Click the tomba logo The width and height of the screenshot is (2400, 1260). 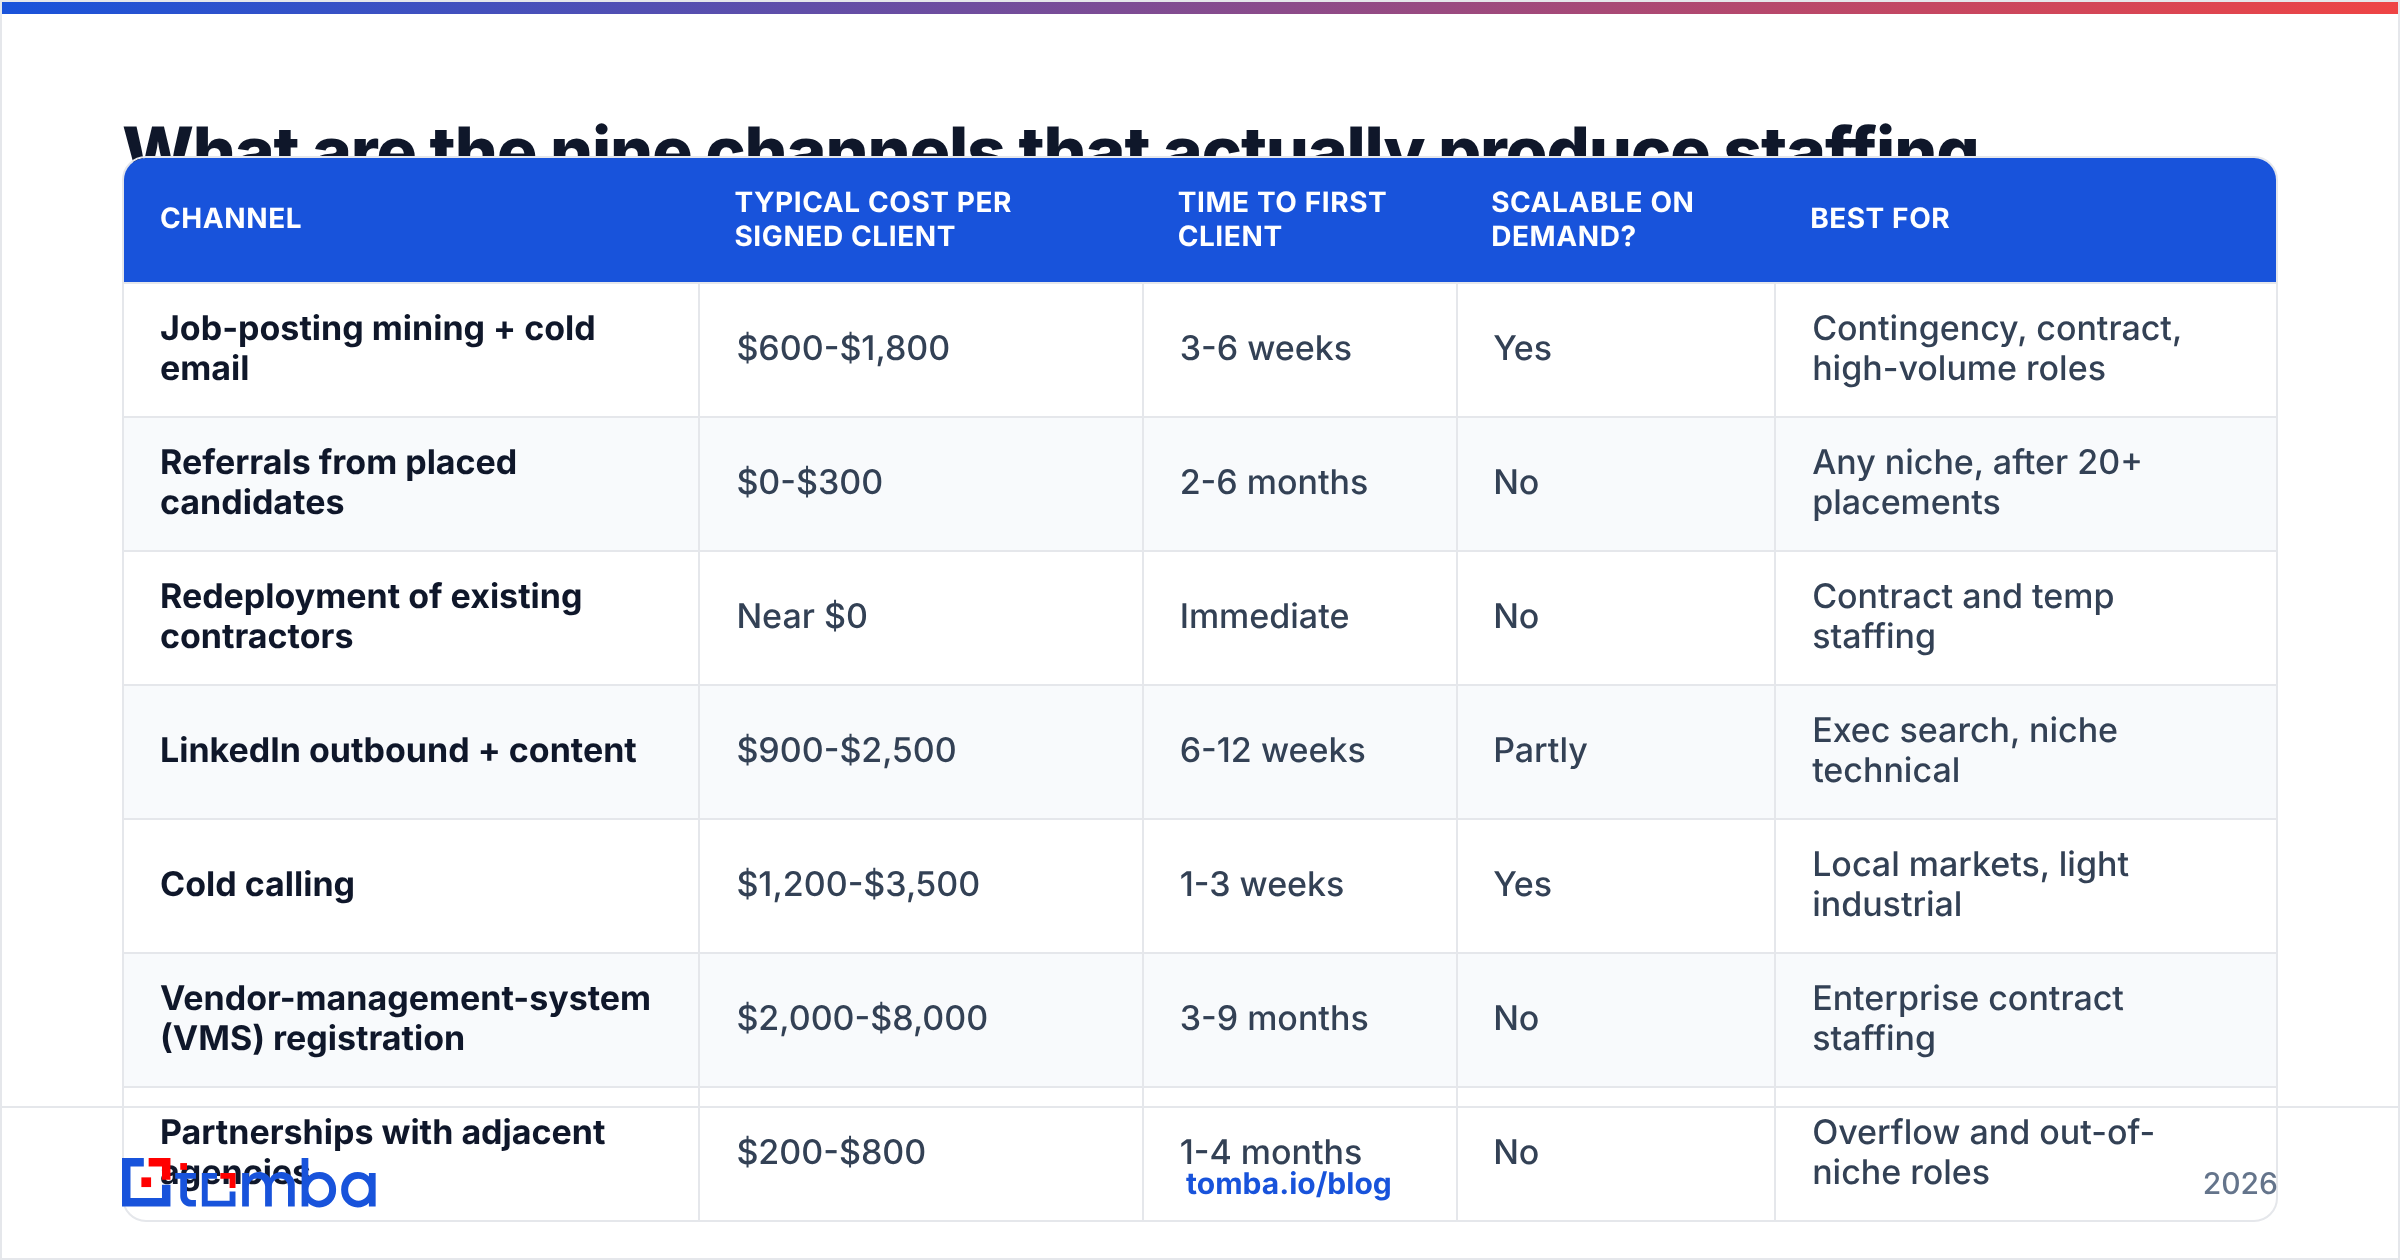[249, 1183]
